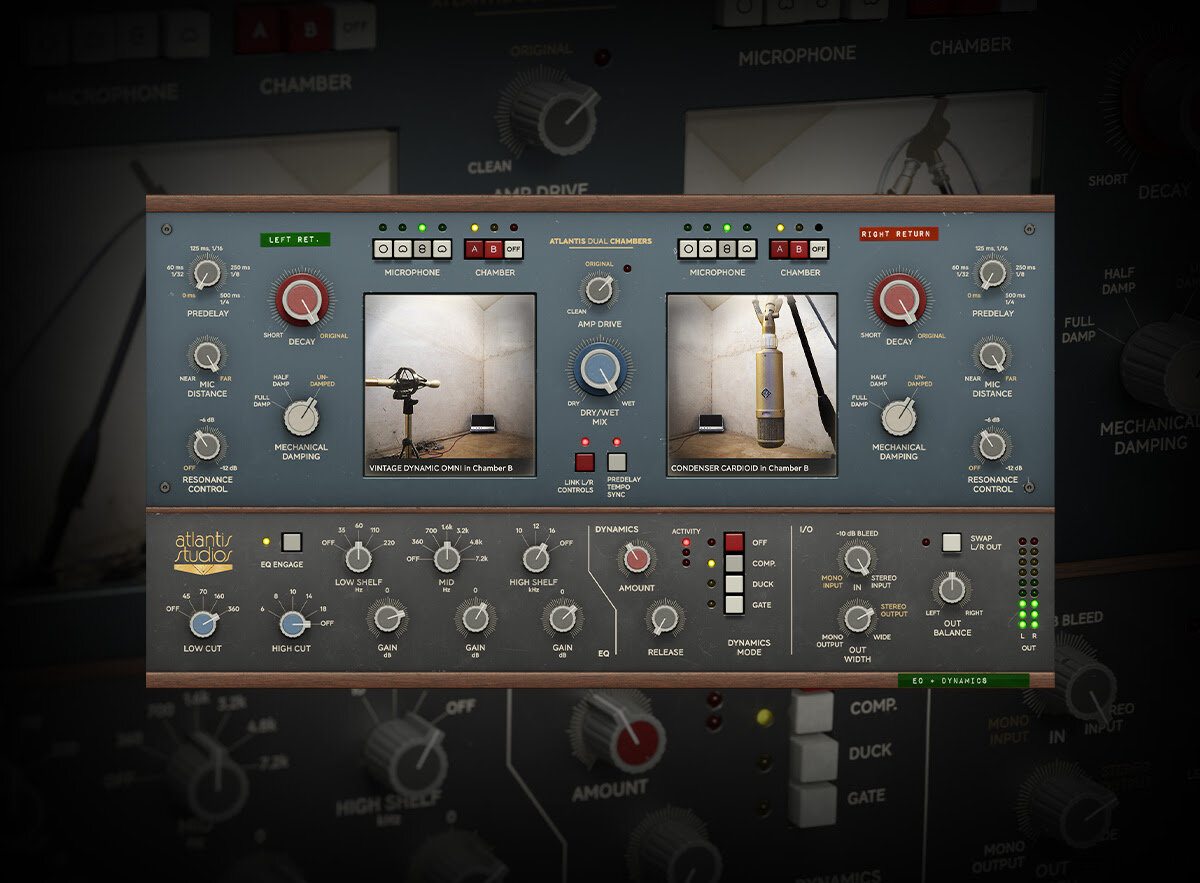The width and height of the screenshot is (1200, 883).
Task: Click the Gain knob under Low Shelf
Action: [x=387, y=620]
